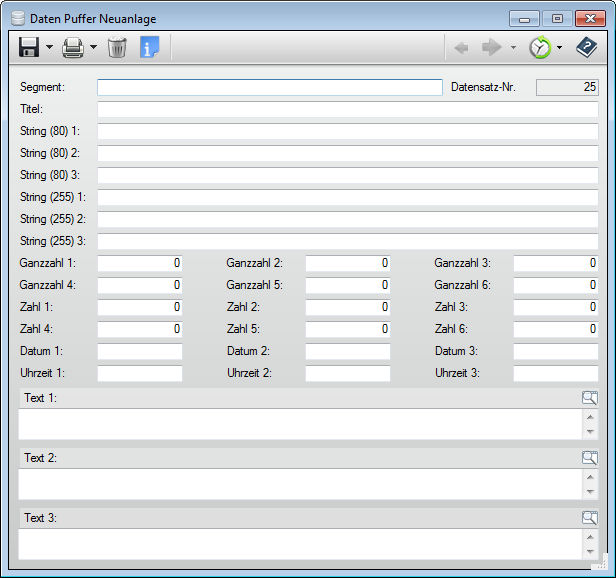Click the Save floppy disk icon
Viewport: 616px width, 578px height.
point(29,47)
